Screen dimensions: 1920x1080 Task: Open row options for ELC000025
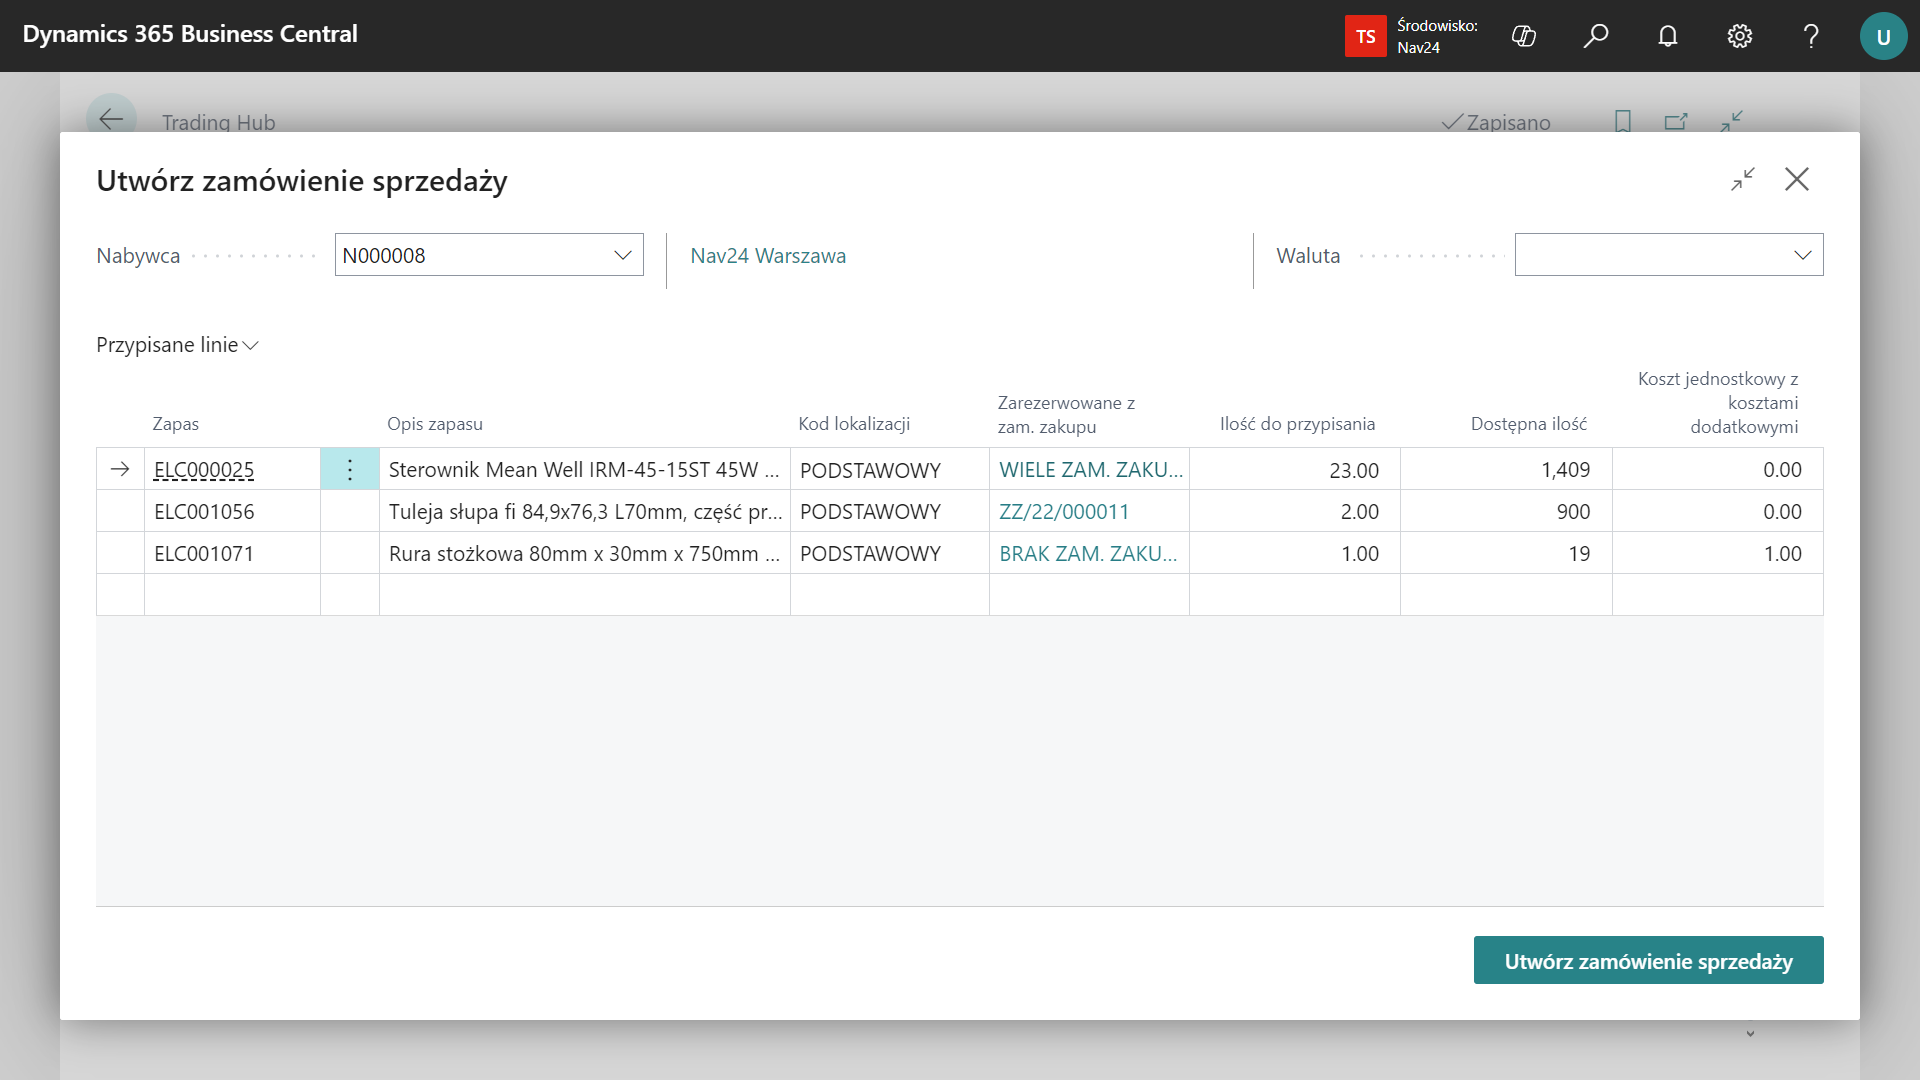(350, 469)
